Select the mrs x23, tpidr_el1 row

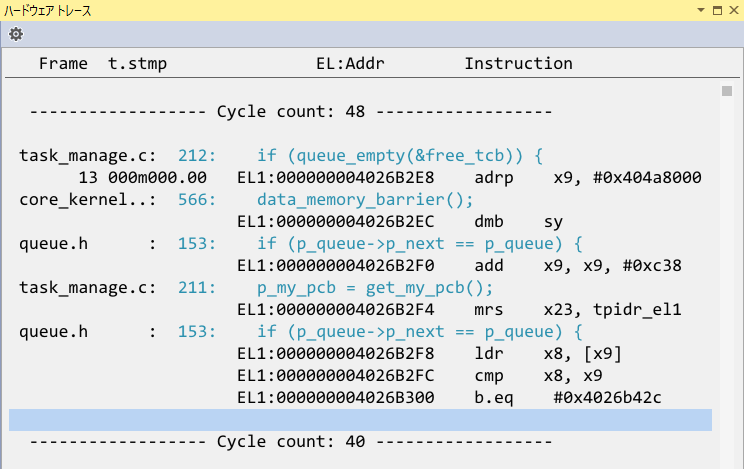point(458,310)
